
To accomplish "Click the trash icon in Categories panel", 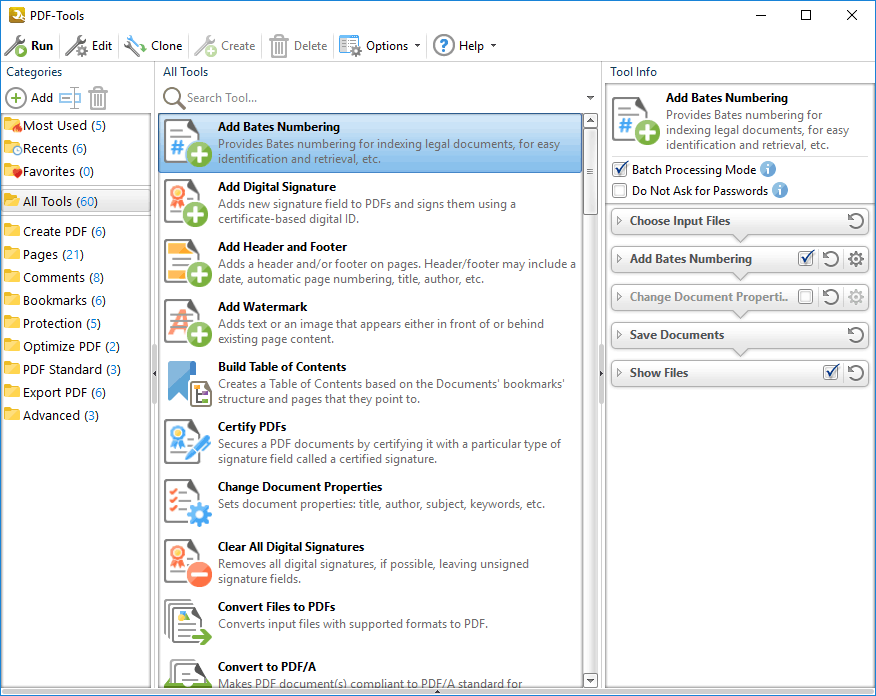I will point(98,98).
